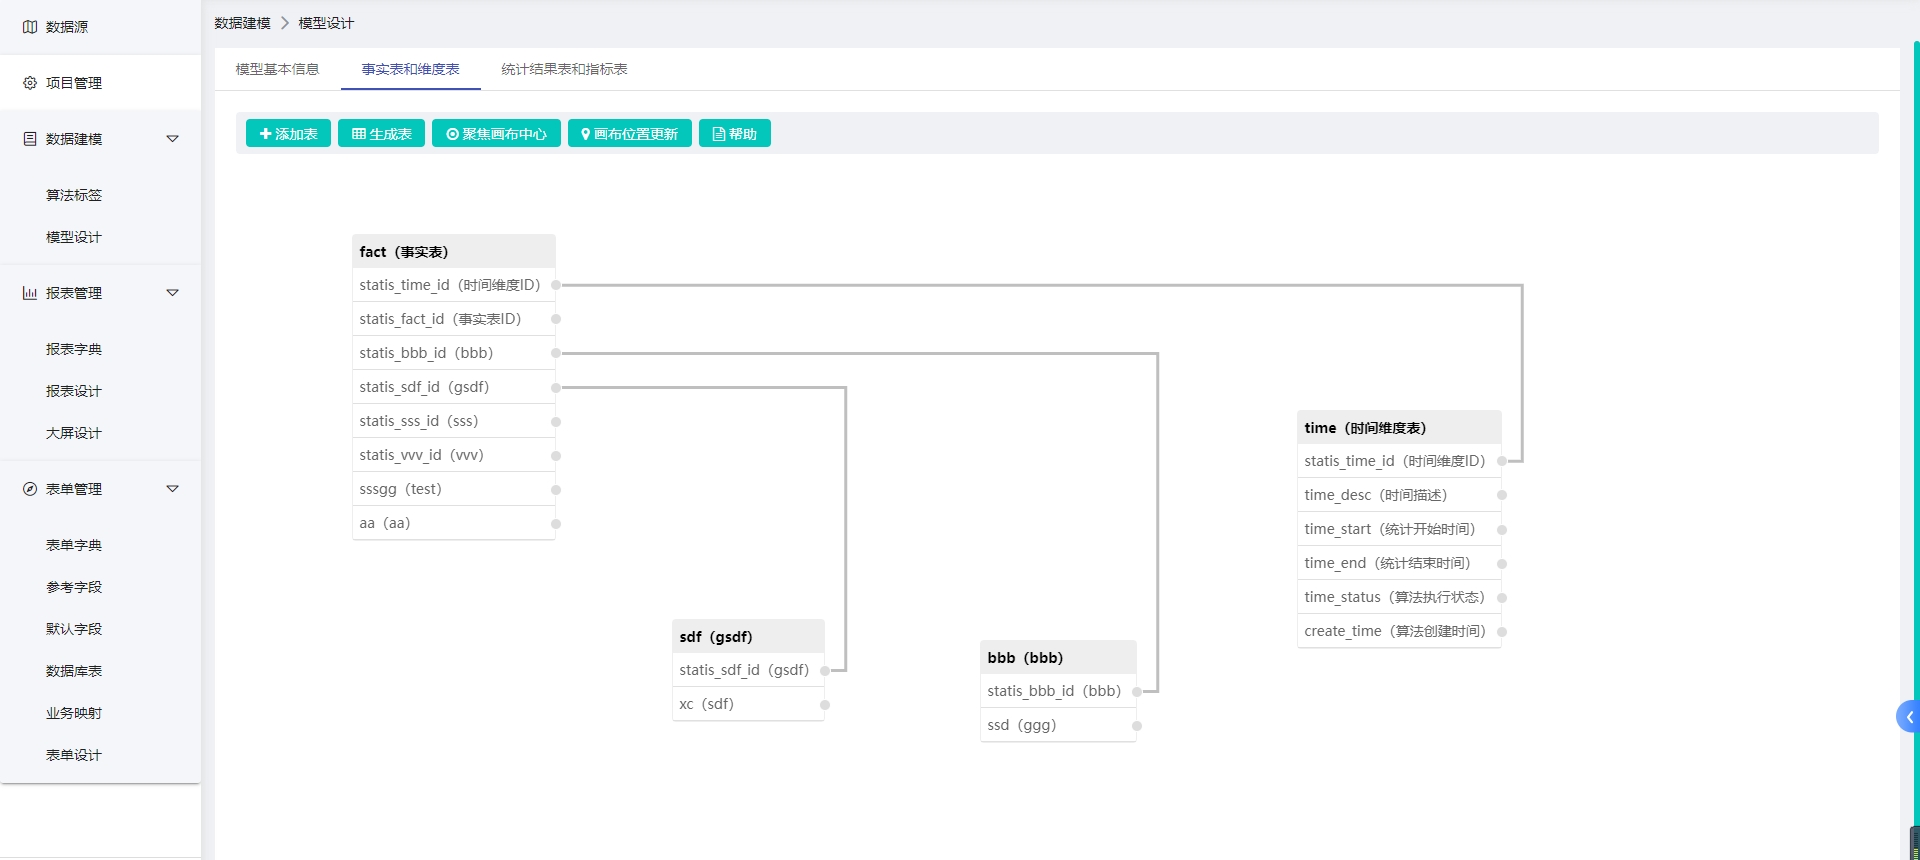Select the 事实表和维度表 tab

click(410, 69)
